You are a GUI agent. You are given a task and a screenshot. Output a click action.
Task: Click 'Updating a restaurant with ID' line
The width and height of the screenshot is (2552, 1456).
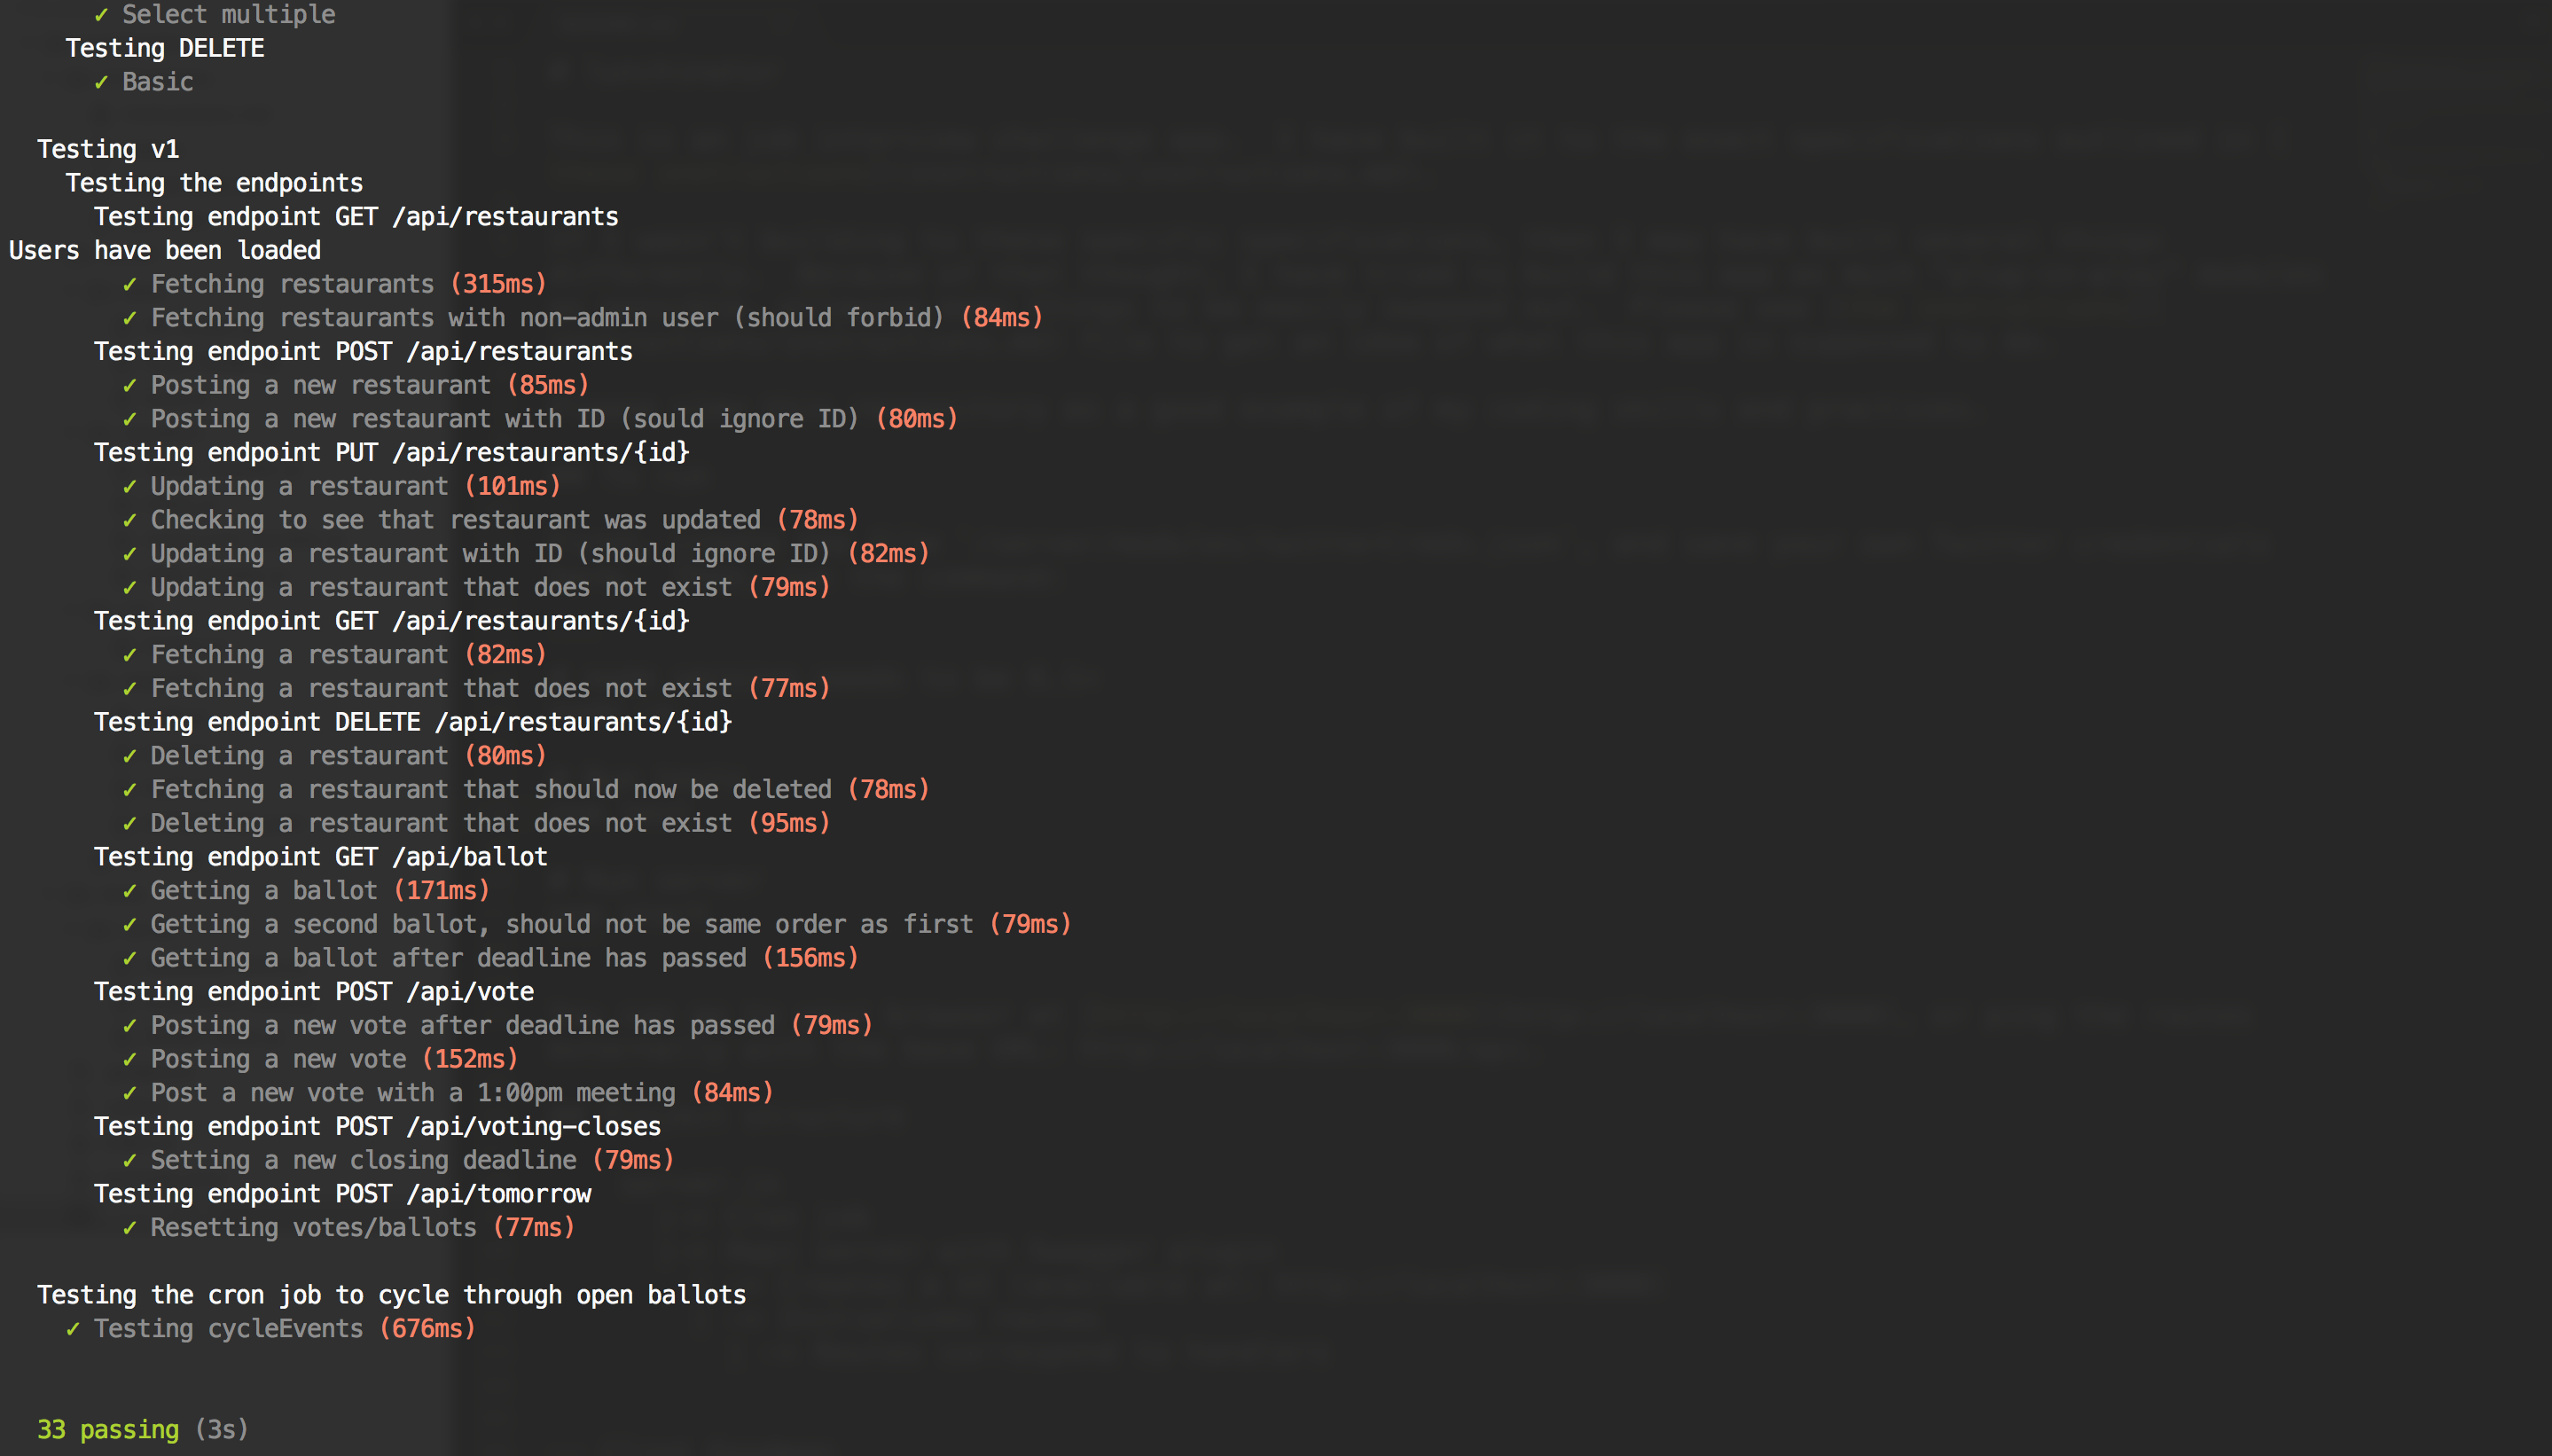[526, 554]
